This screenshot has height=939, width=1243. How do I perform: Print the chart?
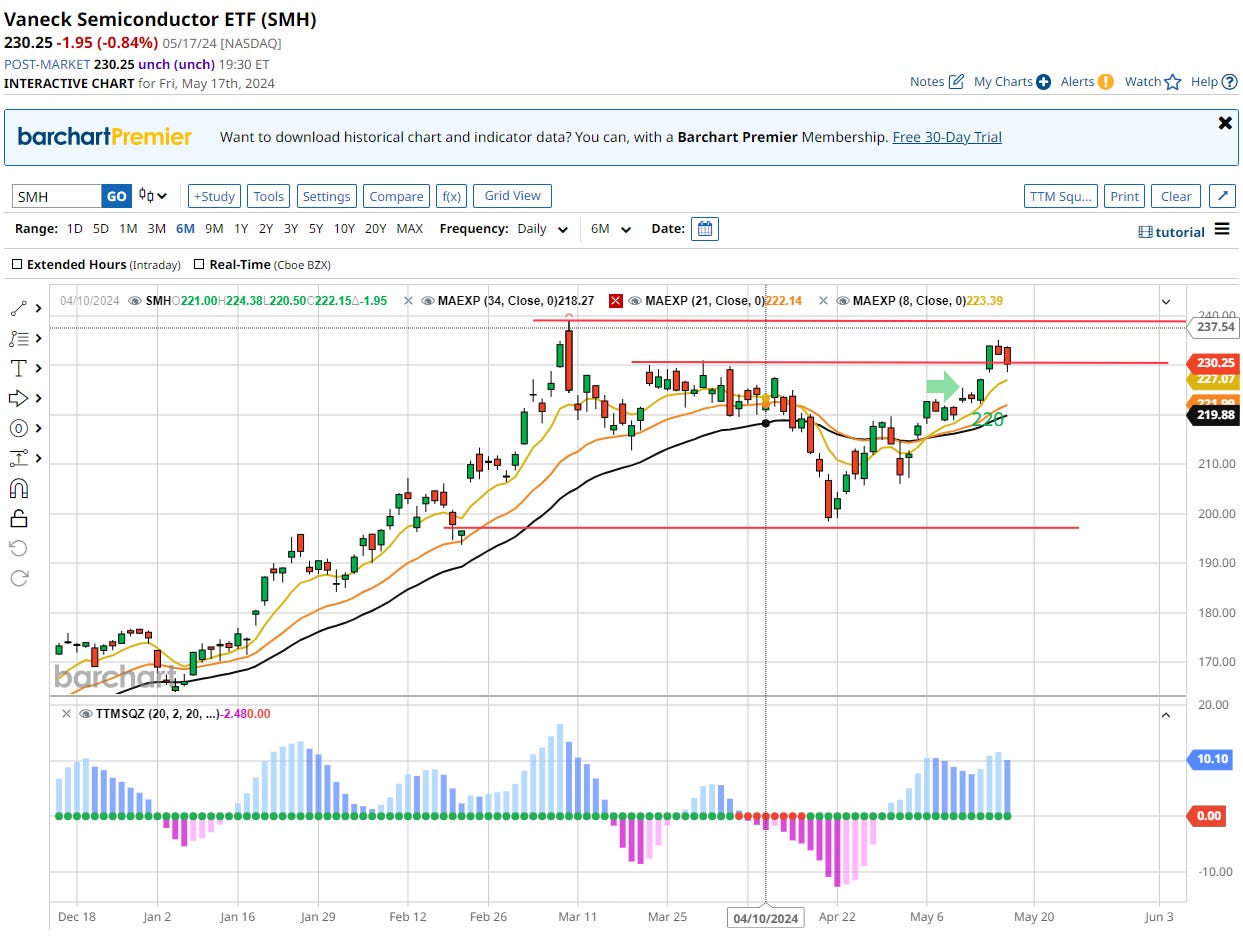point(1124,196)
